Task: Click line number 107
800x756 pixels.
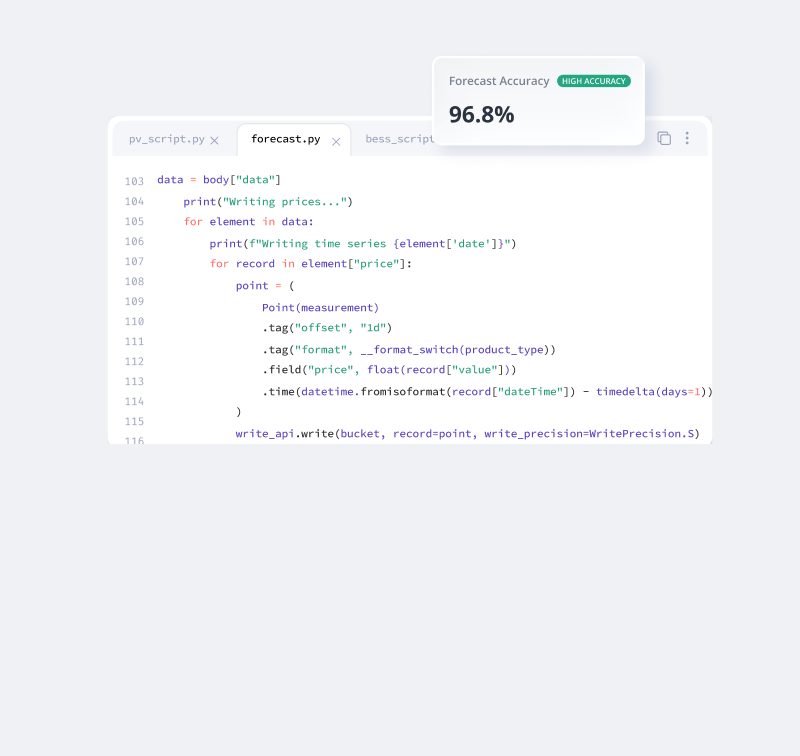Action: [x=134, y=261]
